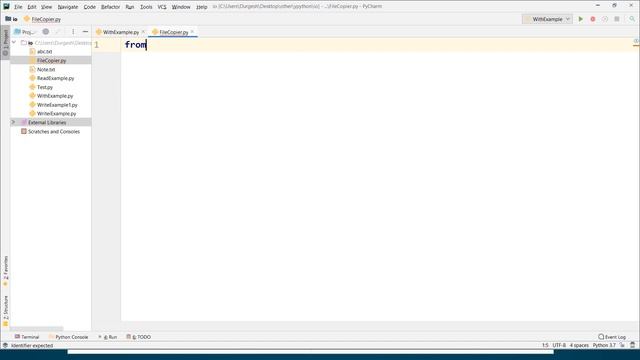The height and width of the screenshot is (360, 640).
Task: Click the status bar tool windows icon at far left
Action: click(5, 345)
